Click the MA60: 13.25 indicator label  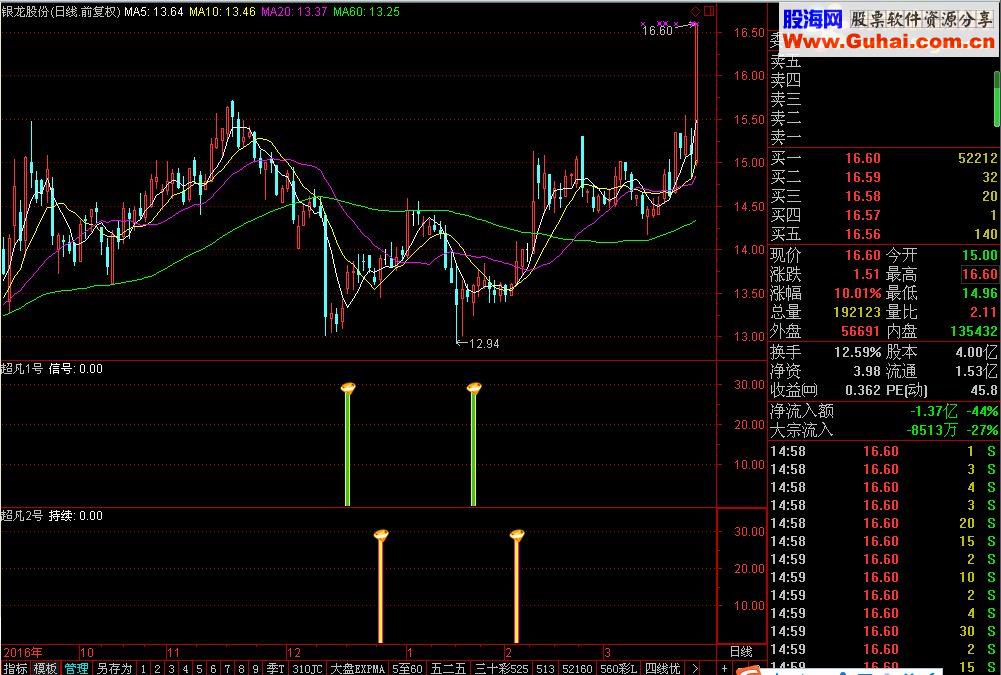pyautogui.click(x=366, y=11)
